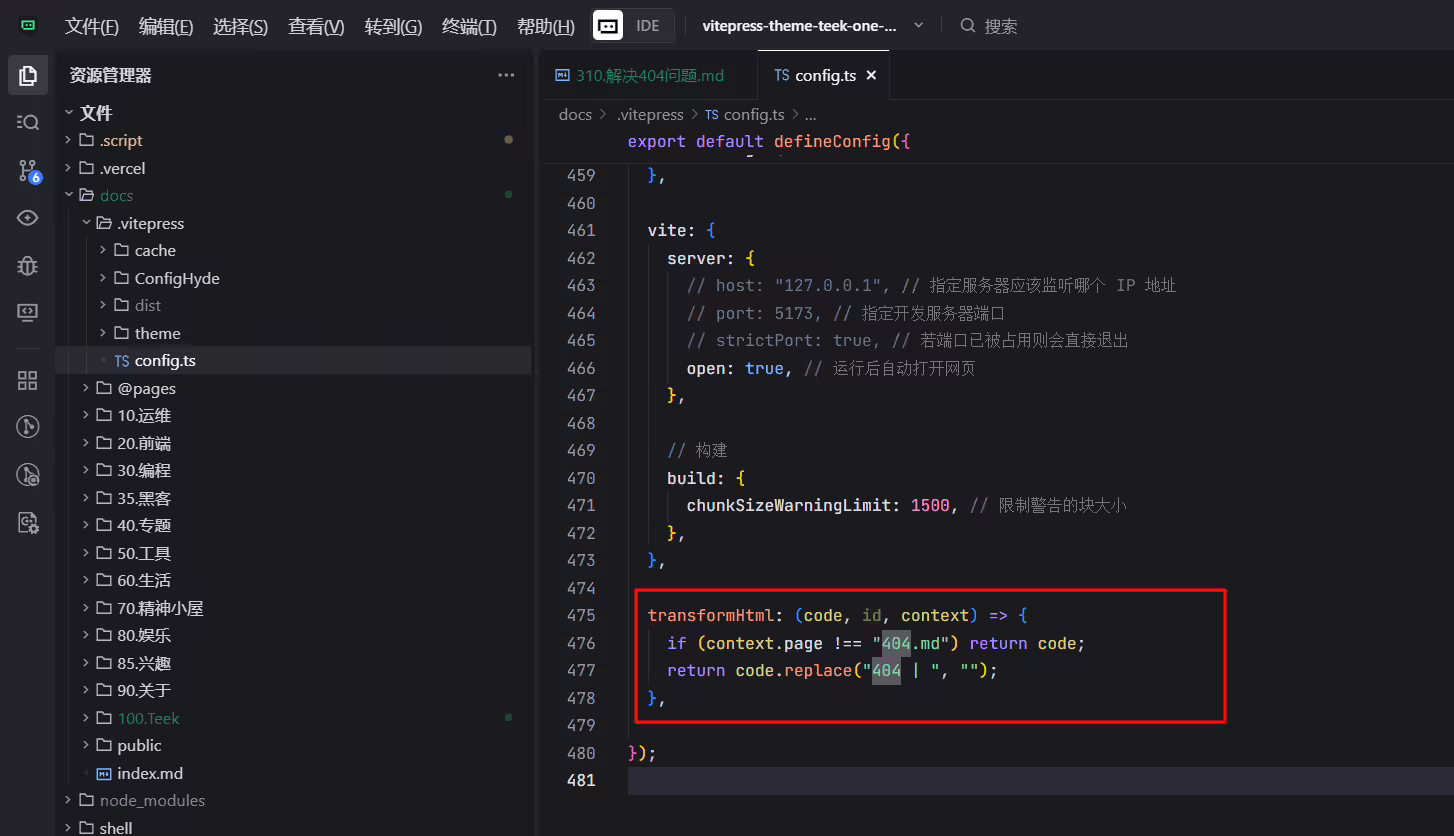Open the 查看(V) menu
Image resolution: width=1454 pixels, height=836 pixels.
click(x=316, y=26)
